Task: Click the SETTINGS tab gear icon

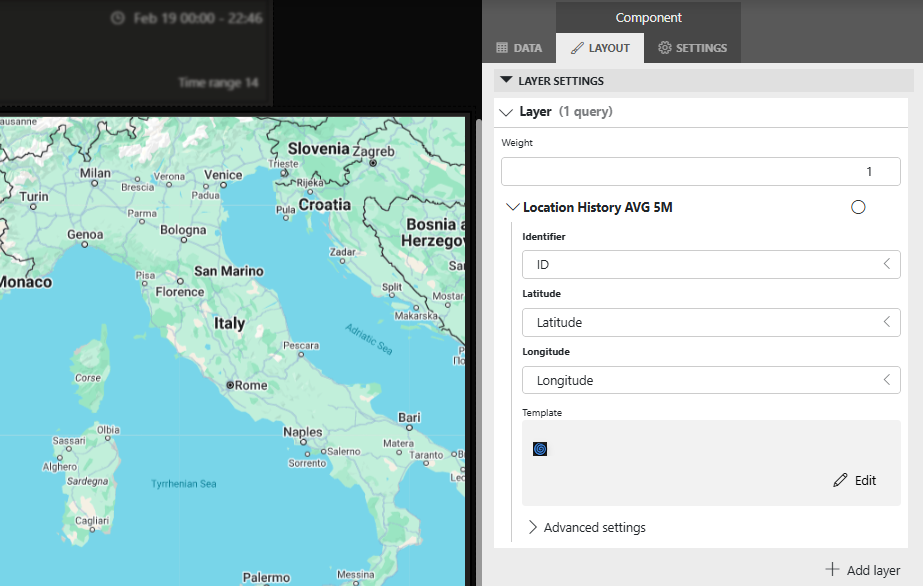Action: point(665,48)
